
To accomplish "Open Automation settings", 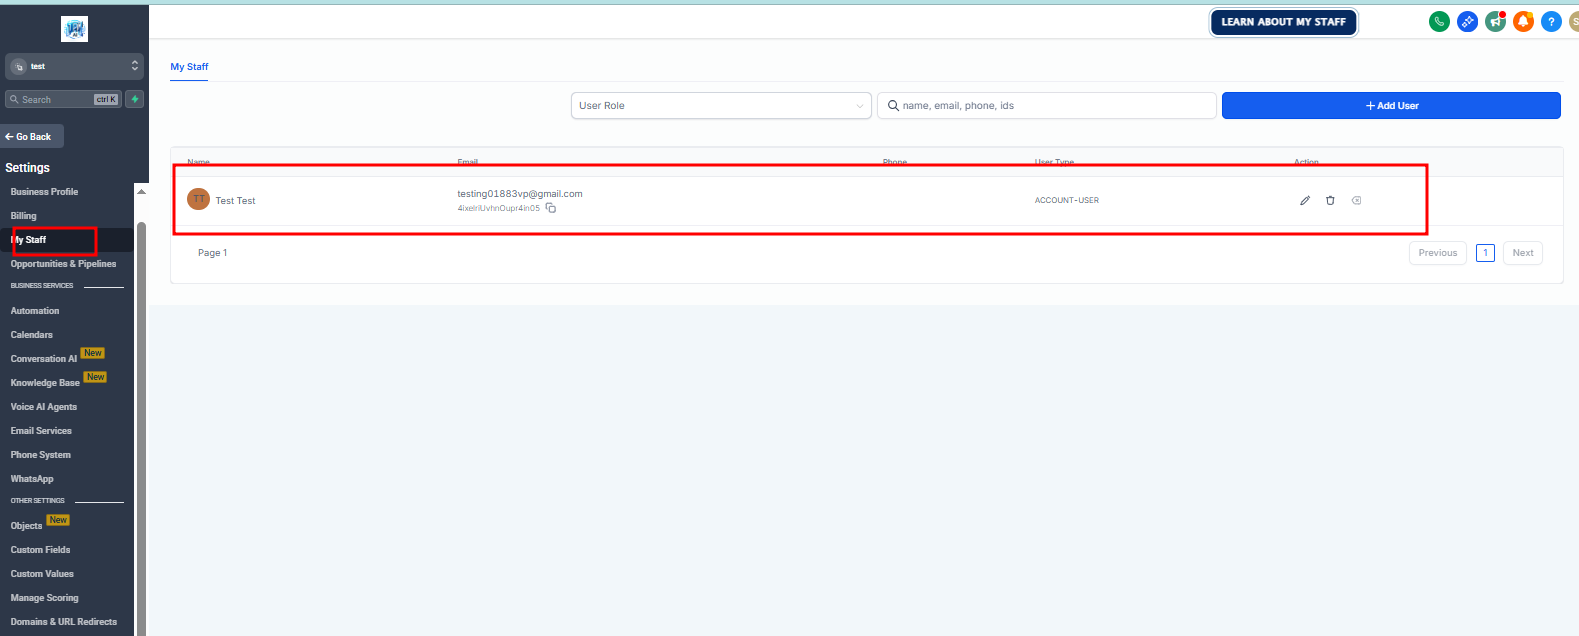I will pos(35,311).
